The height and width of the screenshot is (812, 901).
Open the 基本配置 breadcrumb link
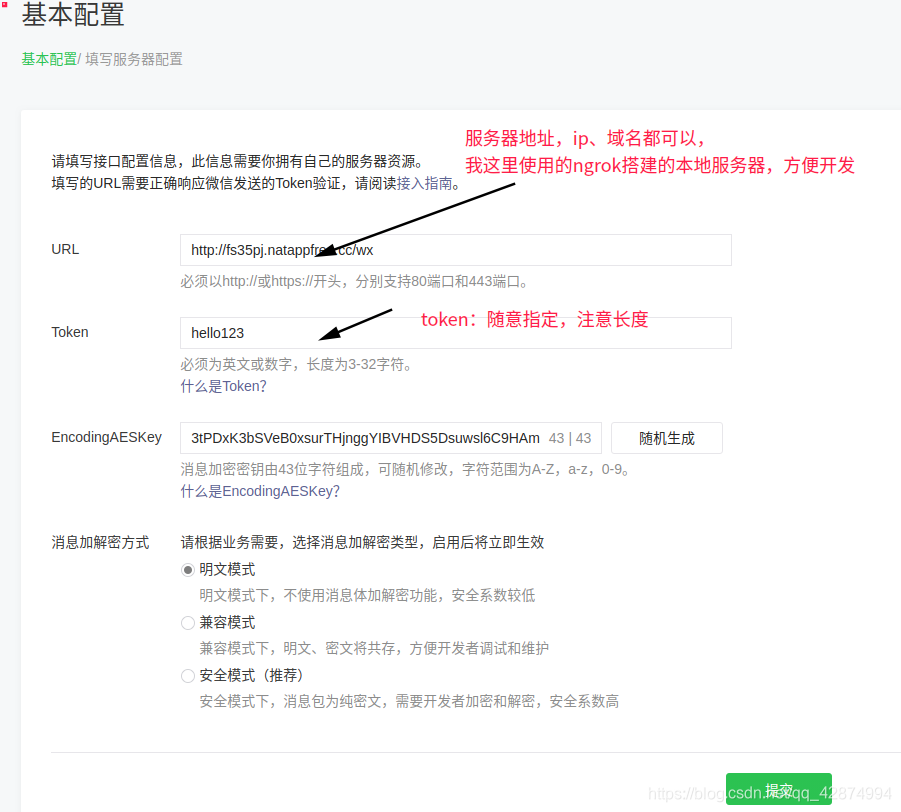(49, 59)
